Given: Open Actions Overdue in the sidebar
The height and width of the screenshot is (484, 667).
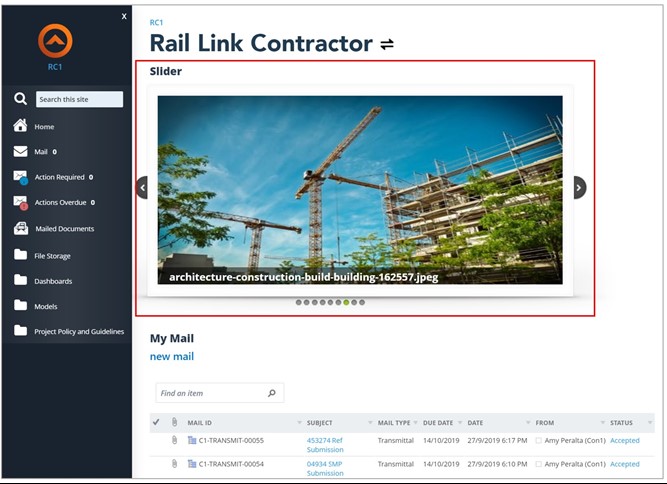Looking at the screenshot, I should coord(60,202).
